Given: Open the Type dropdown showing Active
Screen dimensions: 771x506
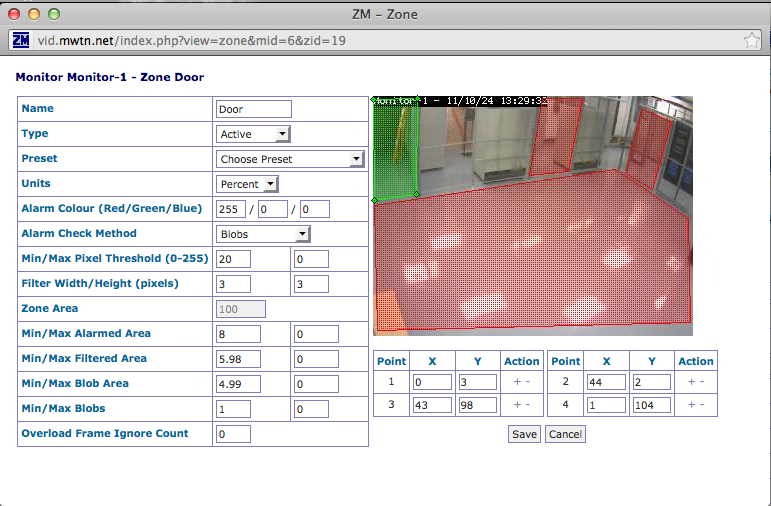Looking at the screenshot, I should 253,134.
